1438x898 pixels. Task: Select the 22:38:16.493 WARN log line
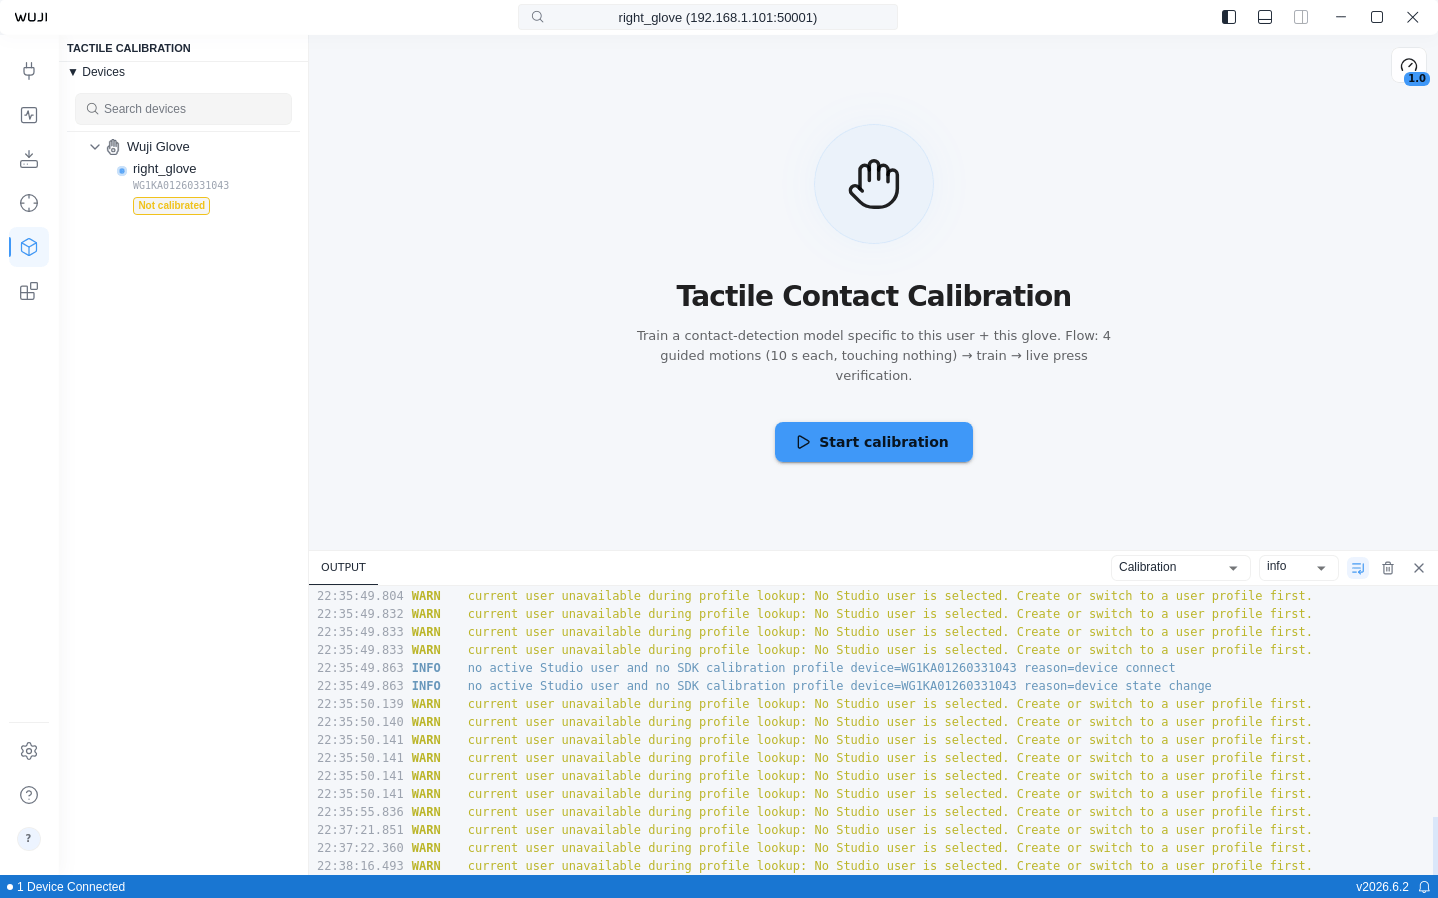pyautogui.click(x=815, y=866)
